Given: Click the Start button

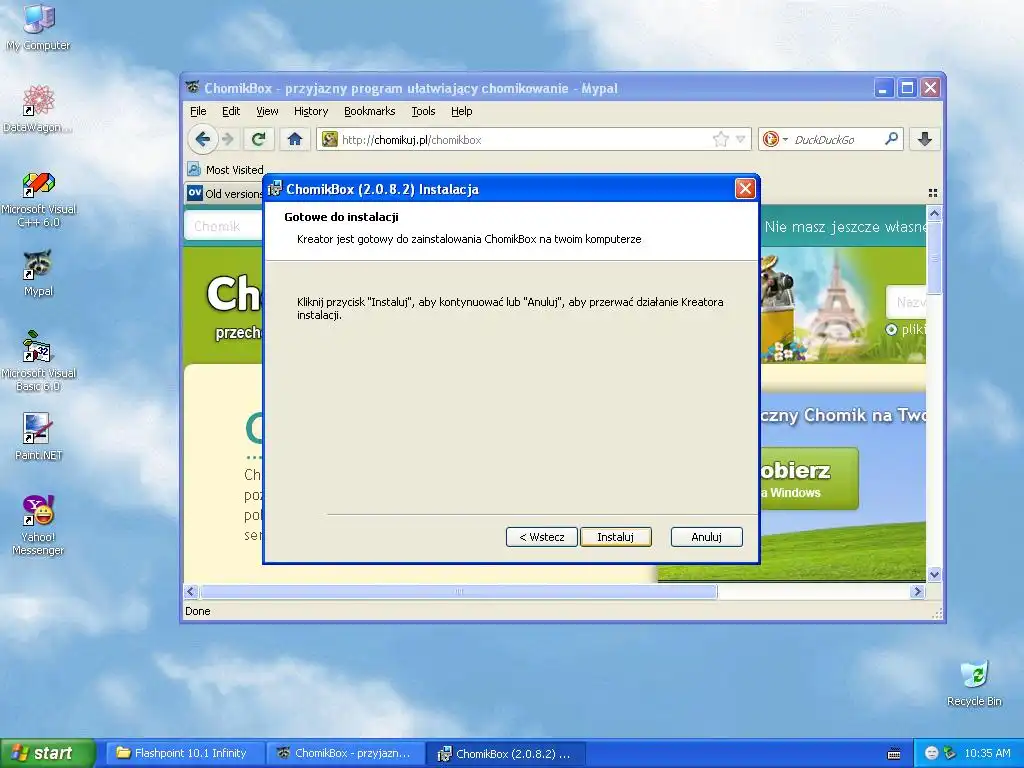Looking at the screenshot, I should pos(48,753).
